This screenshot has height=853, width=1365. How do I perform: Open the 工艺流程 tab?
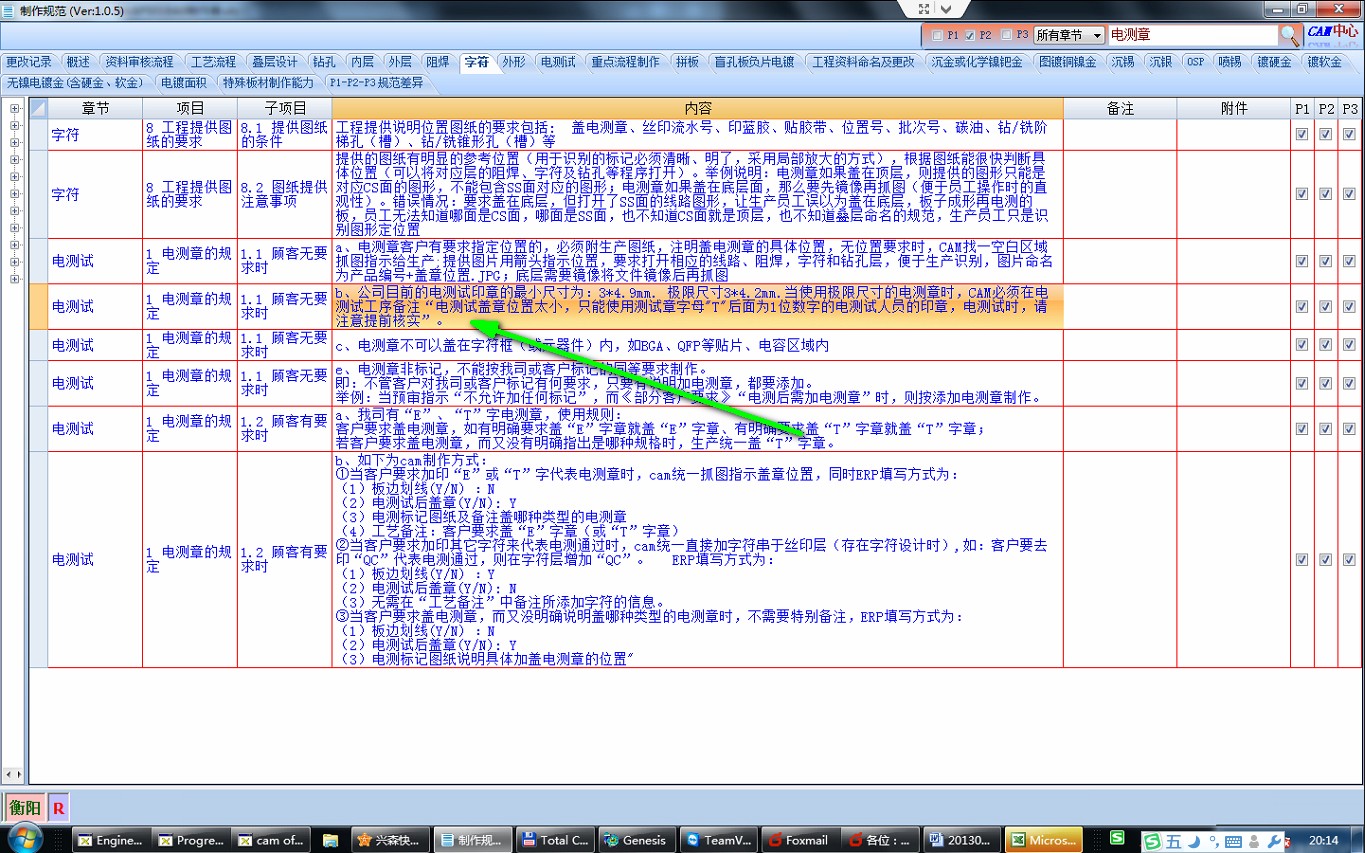point(213,62)
